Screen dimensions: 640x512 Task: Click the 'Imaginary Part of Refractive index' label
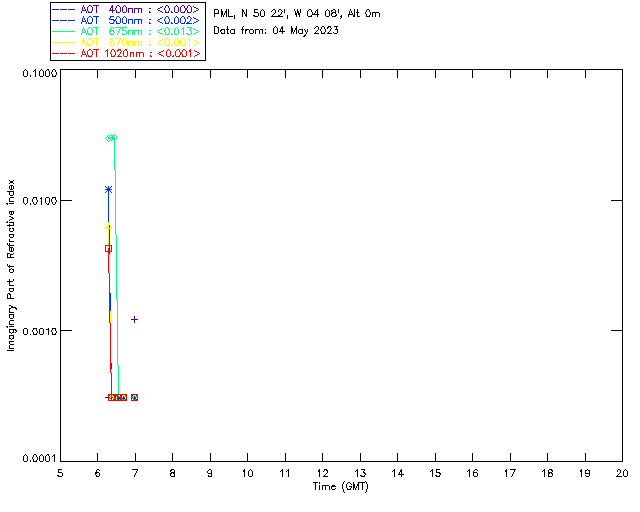[x=11, y=265]
